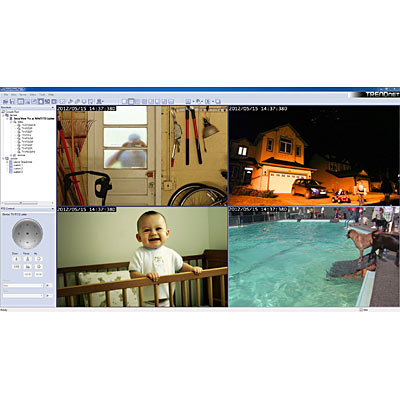400x400 pixels.
Task: Select the SecurView Pro server tree entry
Action: point(34,118)
